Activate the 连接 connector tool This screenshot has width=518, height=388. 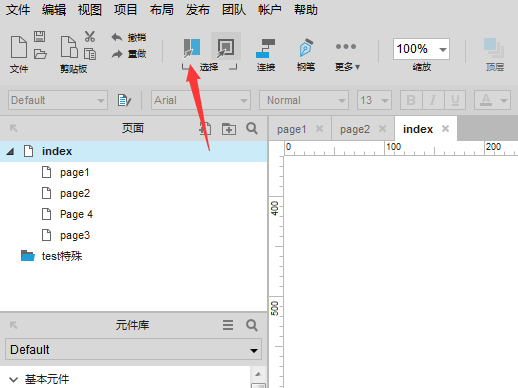pos(266,54)
